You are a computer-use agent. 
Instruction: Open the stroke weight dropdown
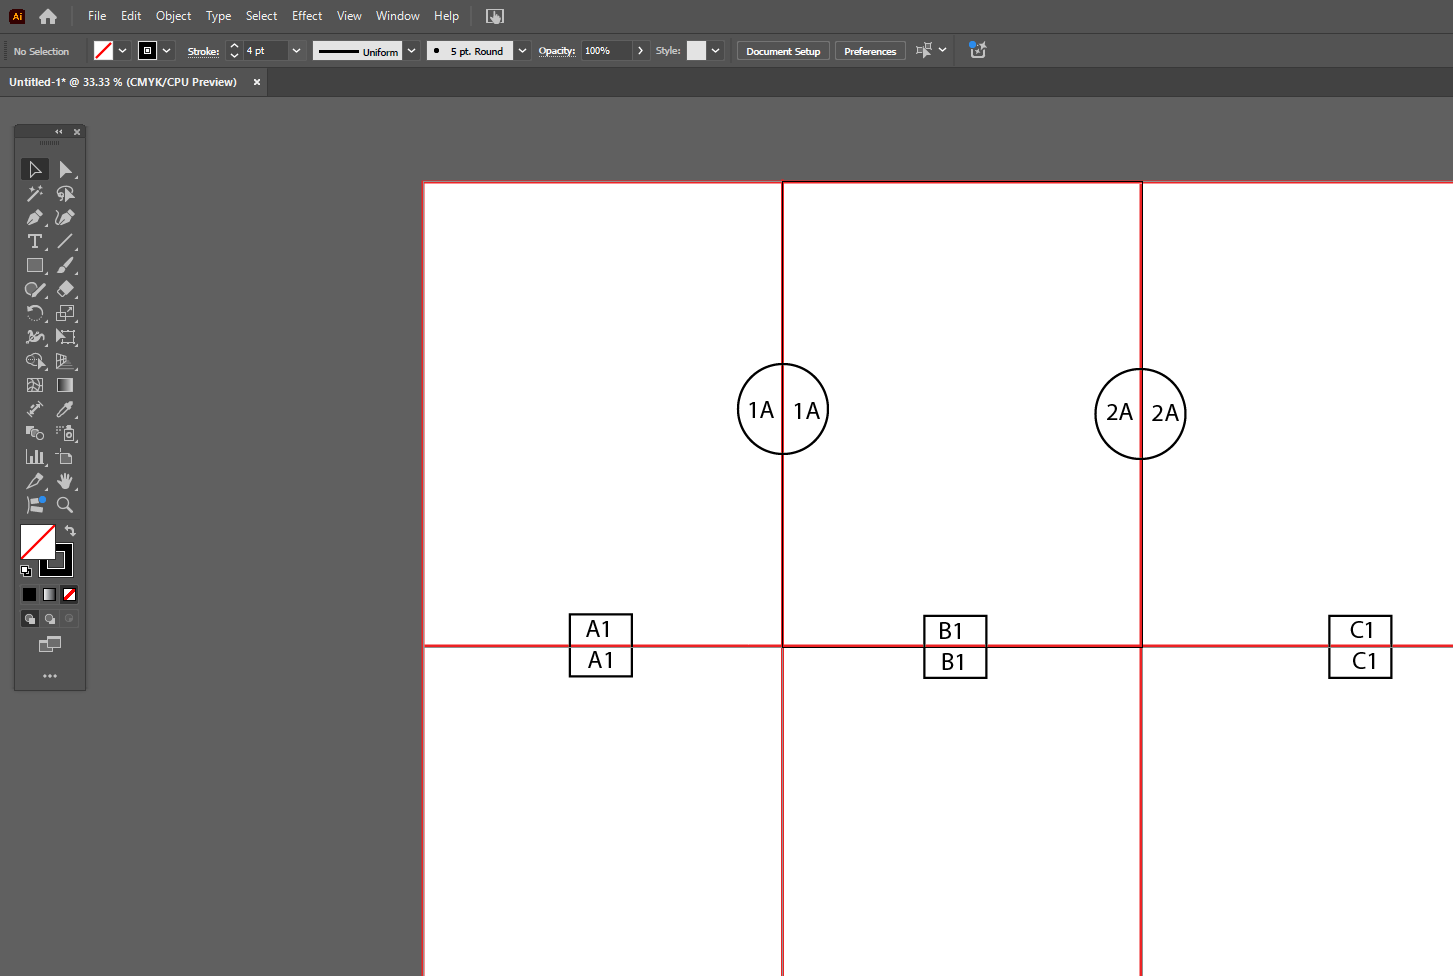(296, 50)
